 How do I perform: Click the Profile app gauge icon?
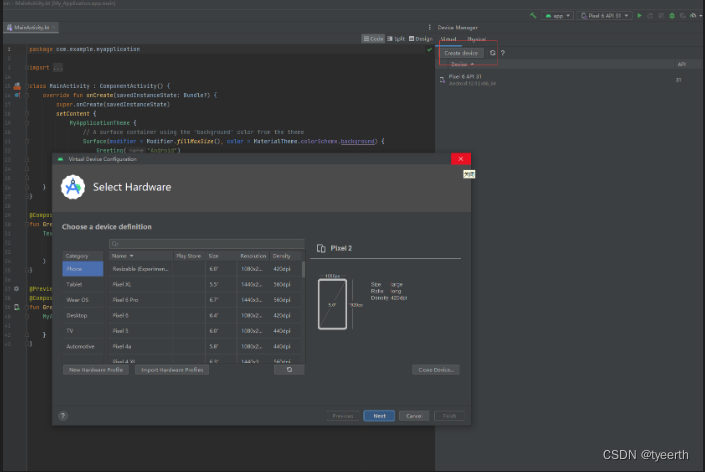pyautogui.click(x=693, y=16)
